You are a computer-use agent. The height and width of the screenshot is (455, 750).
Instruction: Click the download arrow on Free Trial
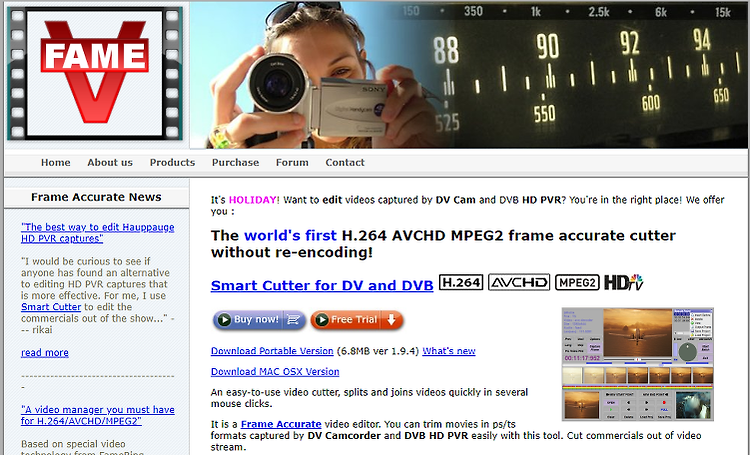[392, 320]
